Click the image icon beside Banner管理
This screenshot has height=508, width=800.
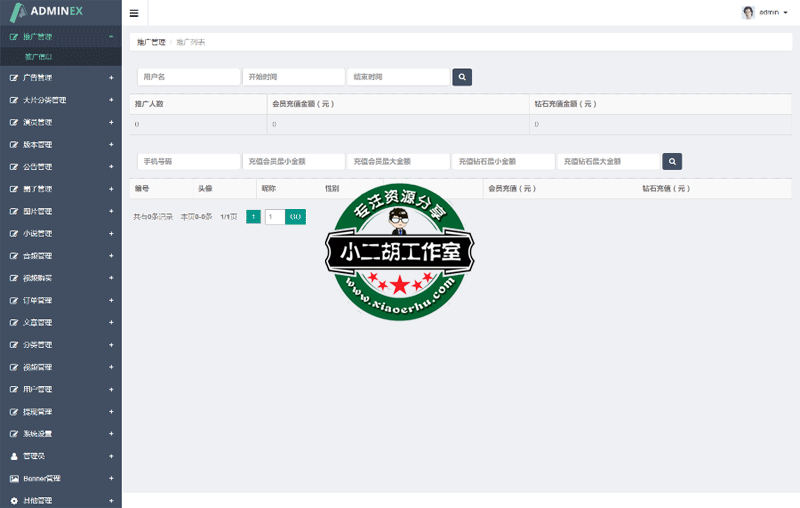[14, 478]
